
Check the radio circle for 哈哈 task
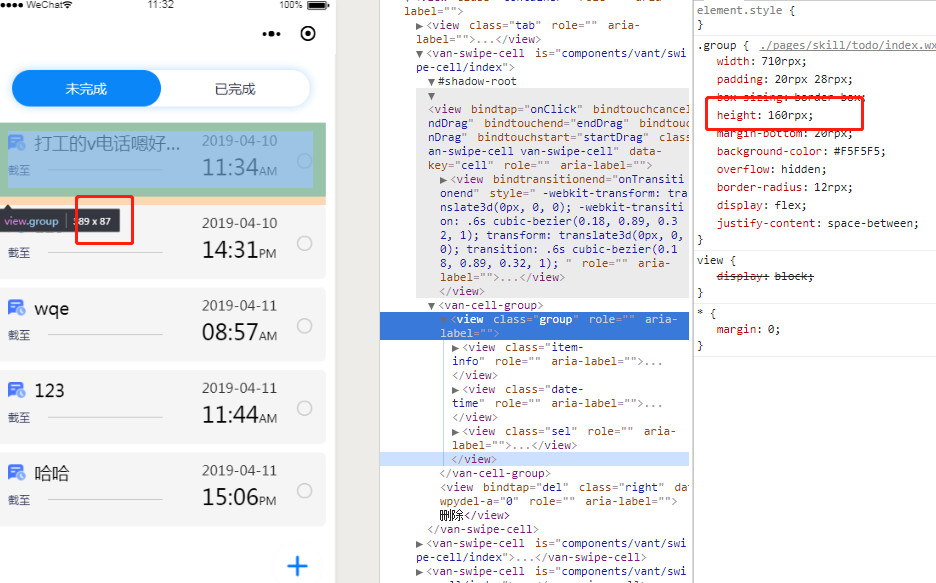(x=305, y=490)
